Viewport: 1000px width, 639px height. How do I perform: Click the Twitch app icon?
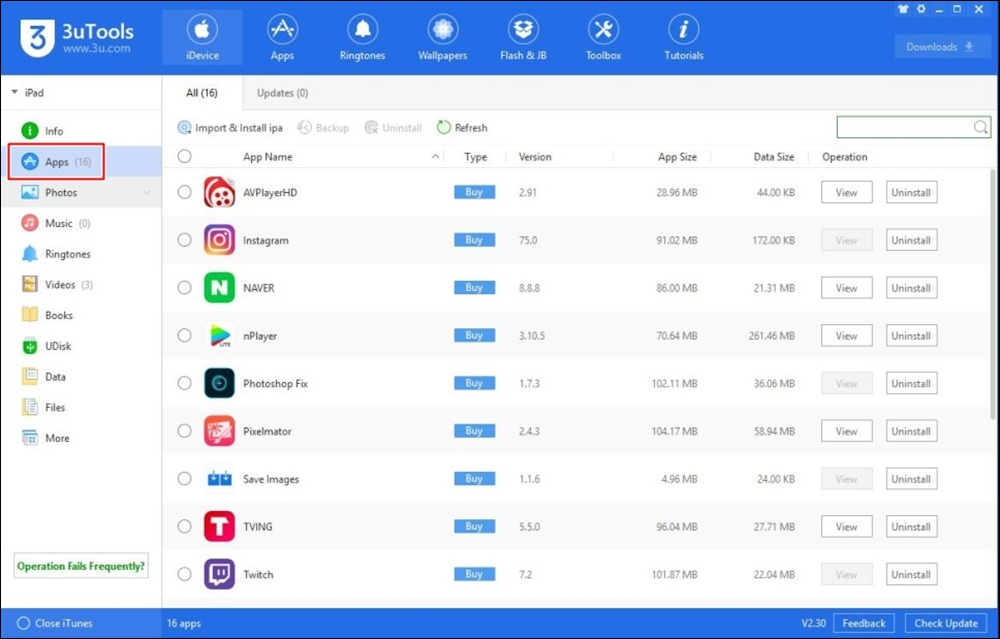coord(219,574)
